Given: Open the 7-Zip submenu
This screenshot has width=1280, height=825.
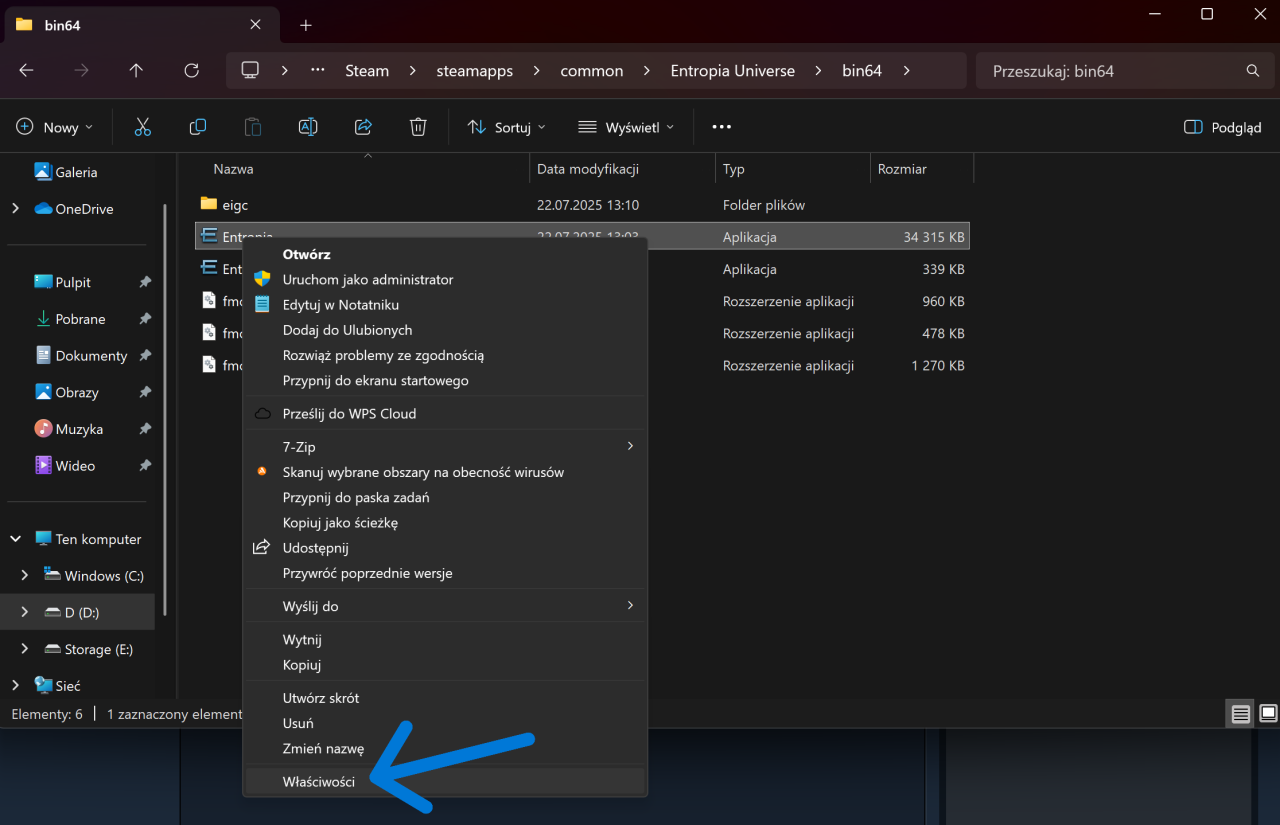Looking at the screenshot, I should pos(446,447).
